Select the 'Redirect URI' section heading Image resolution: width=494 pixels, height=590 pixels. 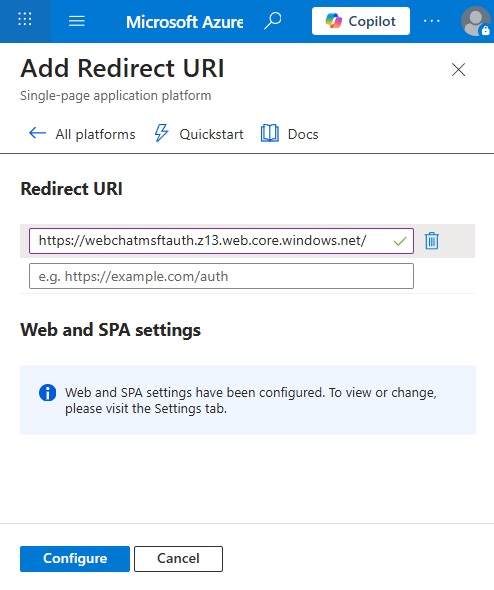tap(71, 189)
